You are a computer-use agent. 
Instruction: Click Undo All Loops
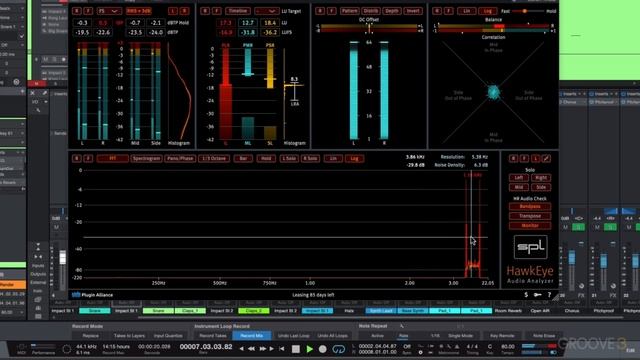tap(332, 336)
